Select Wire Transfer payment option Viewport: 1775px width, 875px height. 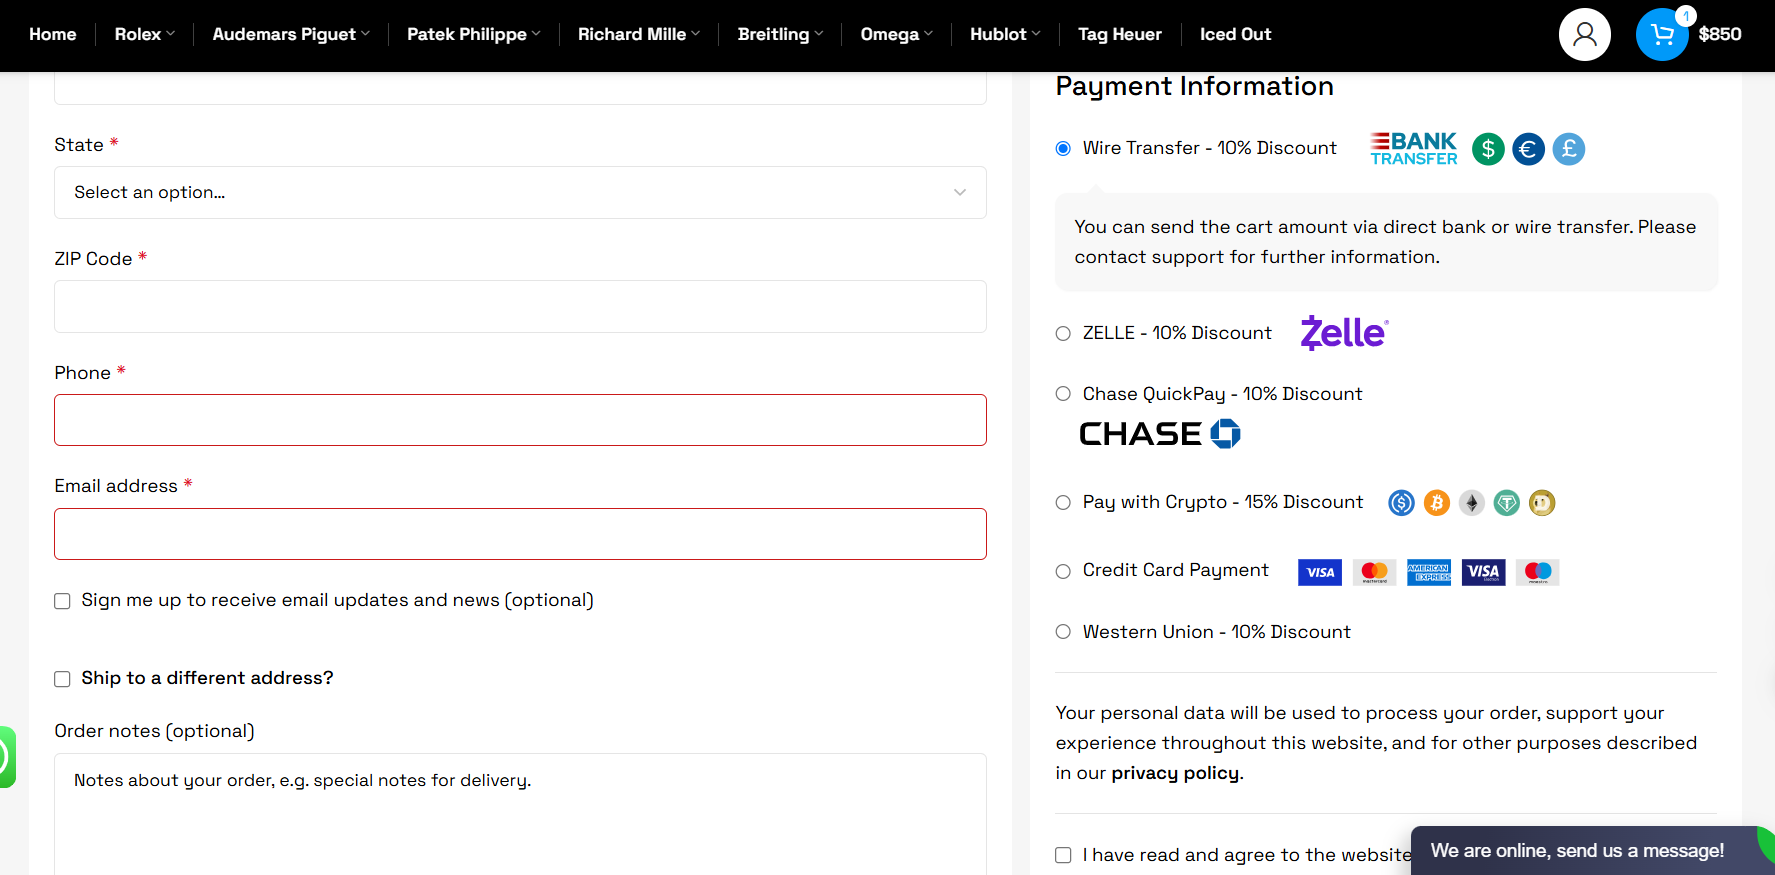tap(1063, 149)
